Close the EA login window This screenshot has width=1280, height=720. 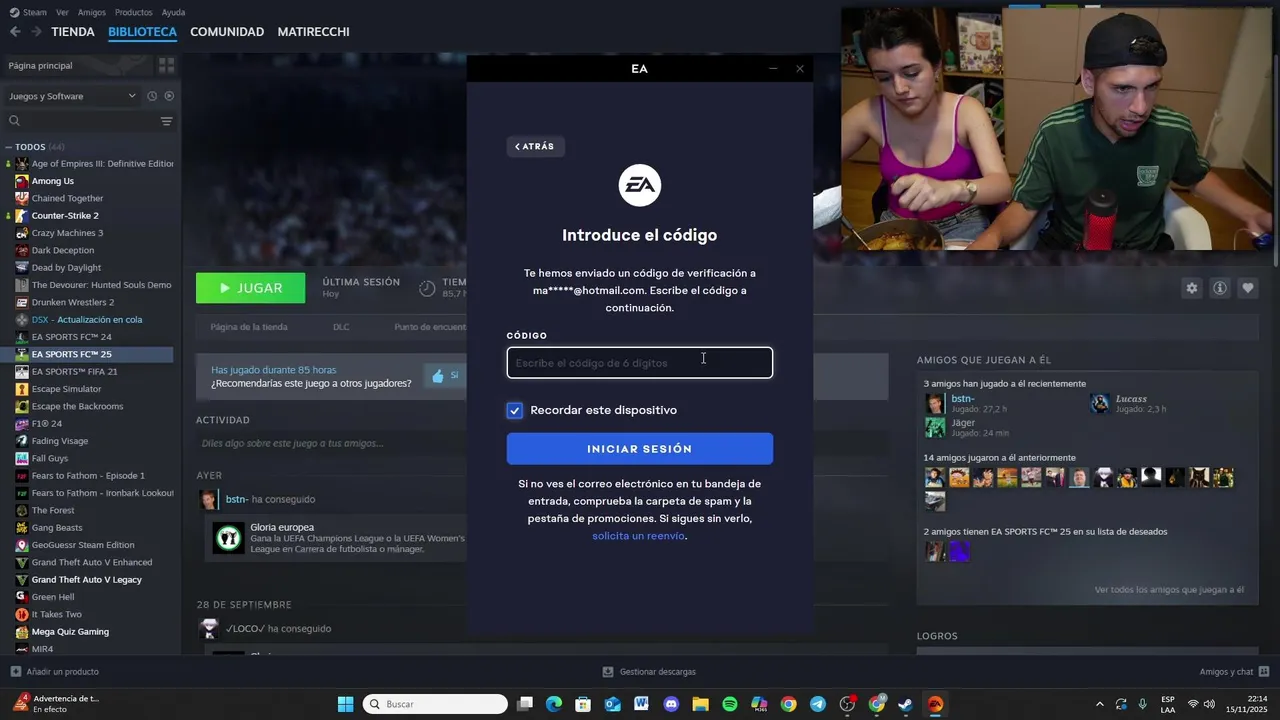(x=800, y=69)
